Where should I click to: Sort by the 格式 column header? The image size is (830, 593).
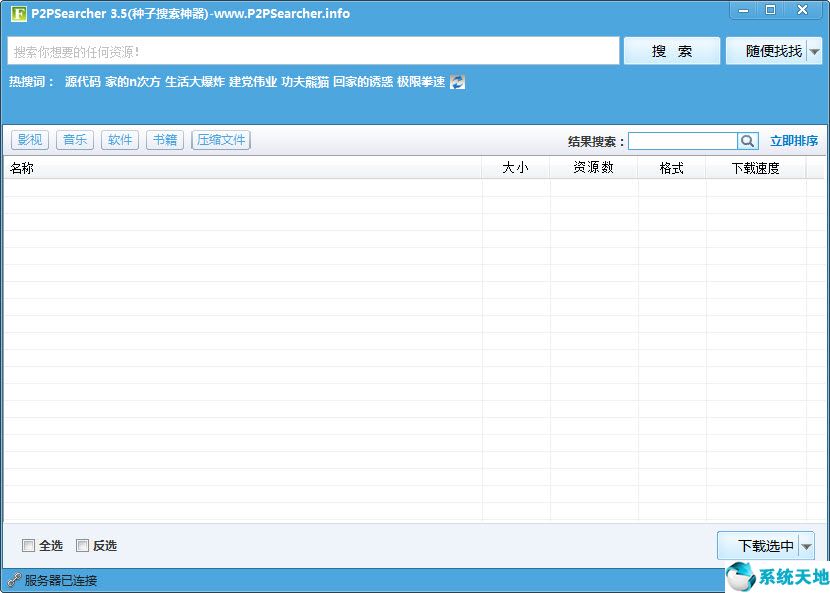point(672,168)
